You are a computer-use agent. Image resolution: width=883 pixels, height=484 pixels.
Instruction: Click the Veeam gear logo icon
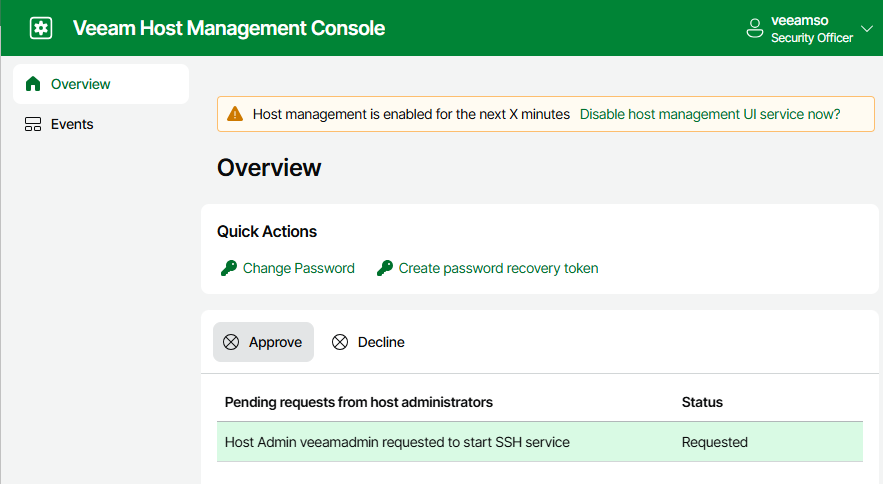tap(41, 28)
